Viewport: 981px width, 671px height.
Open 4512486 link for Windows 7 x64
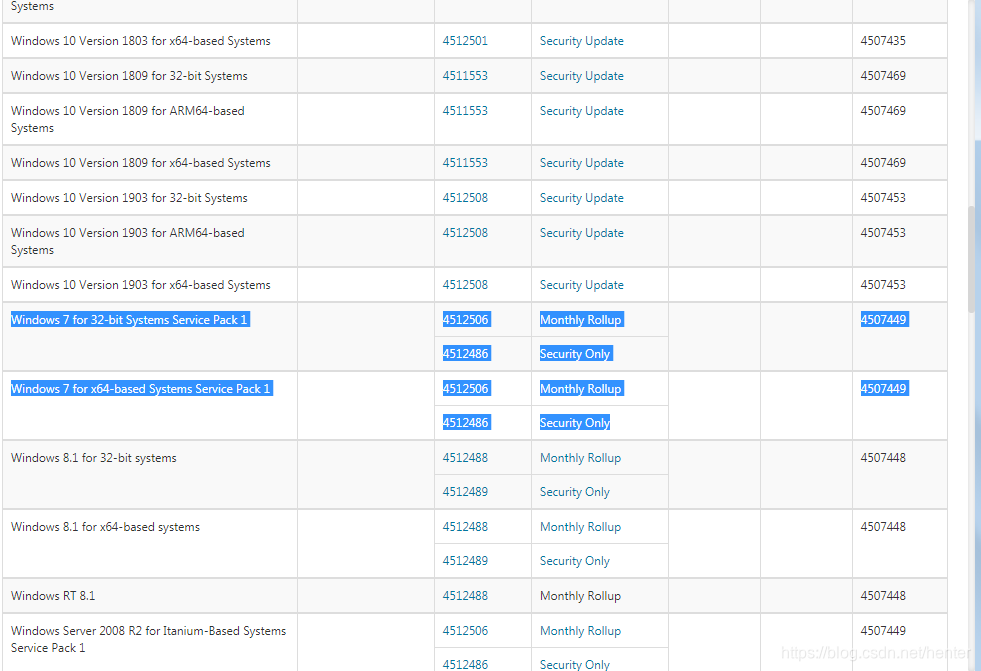pyautogui.click(x=465, y=422)
